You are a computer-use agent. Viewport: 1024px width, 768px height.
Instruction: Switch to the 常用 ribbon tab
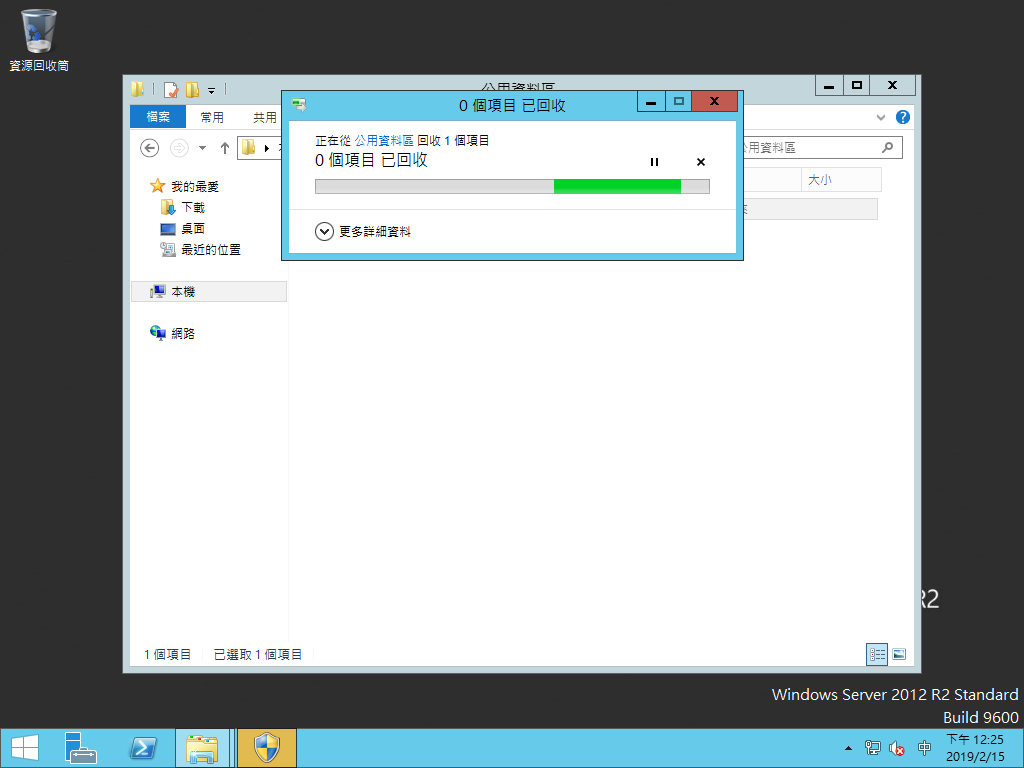click(212, 117)
